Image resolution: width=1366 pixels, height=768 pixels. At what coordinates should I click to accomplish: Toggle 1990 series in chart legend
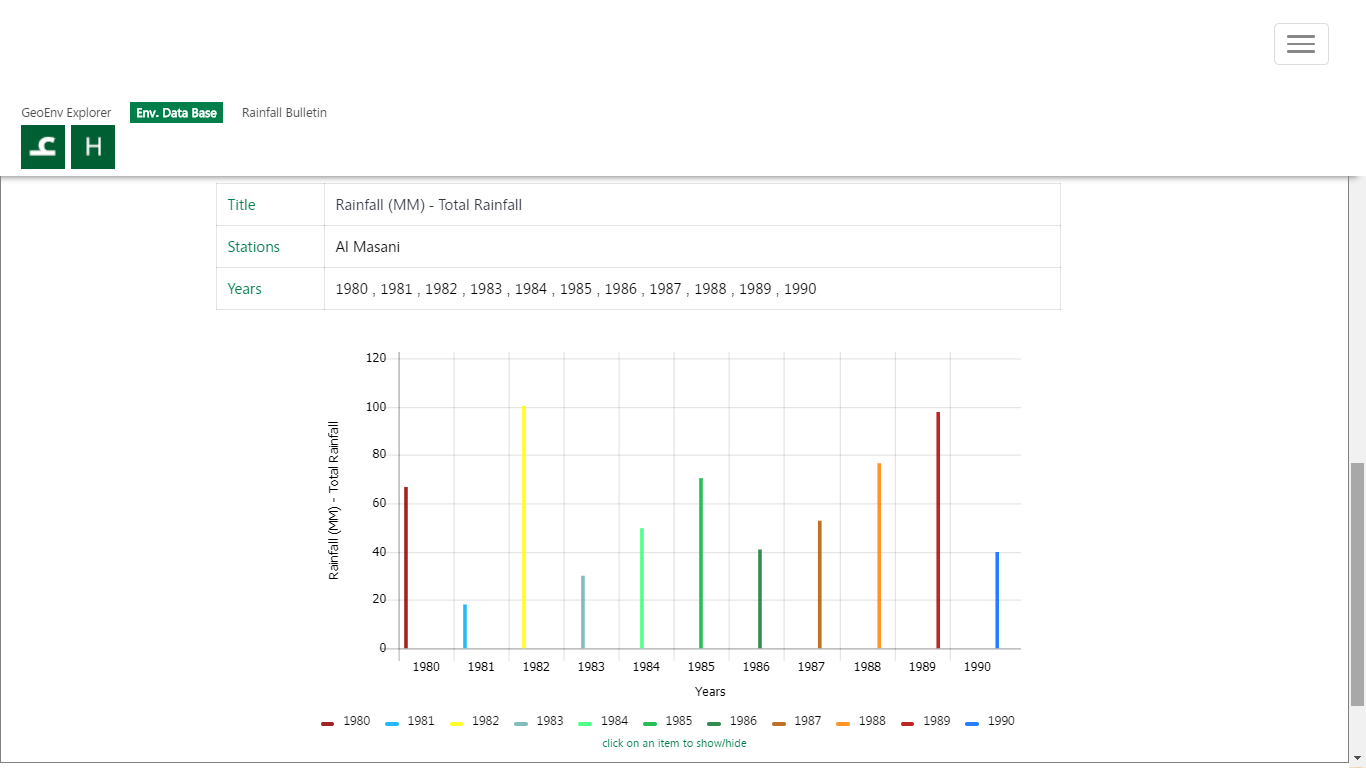pos(990,721)
